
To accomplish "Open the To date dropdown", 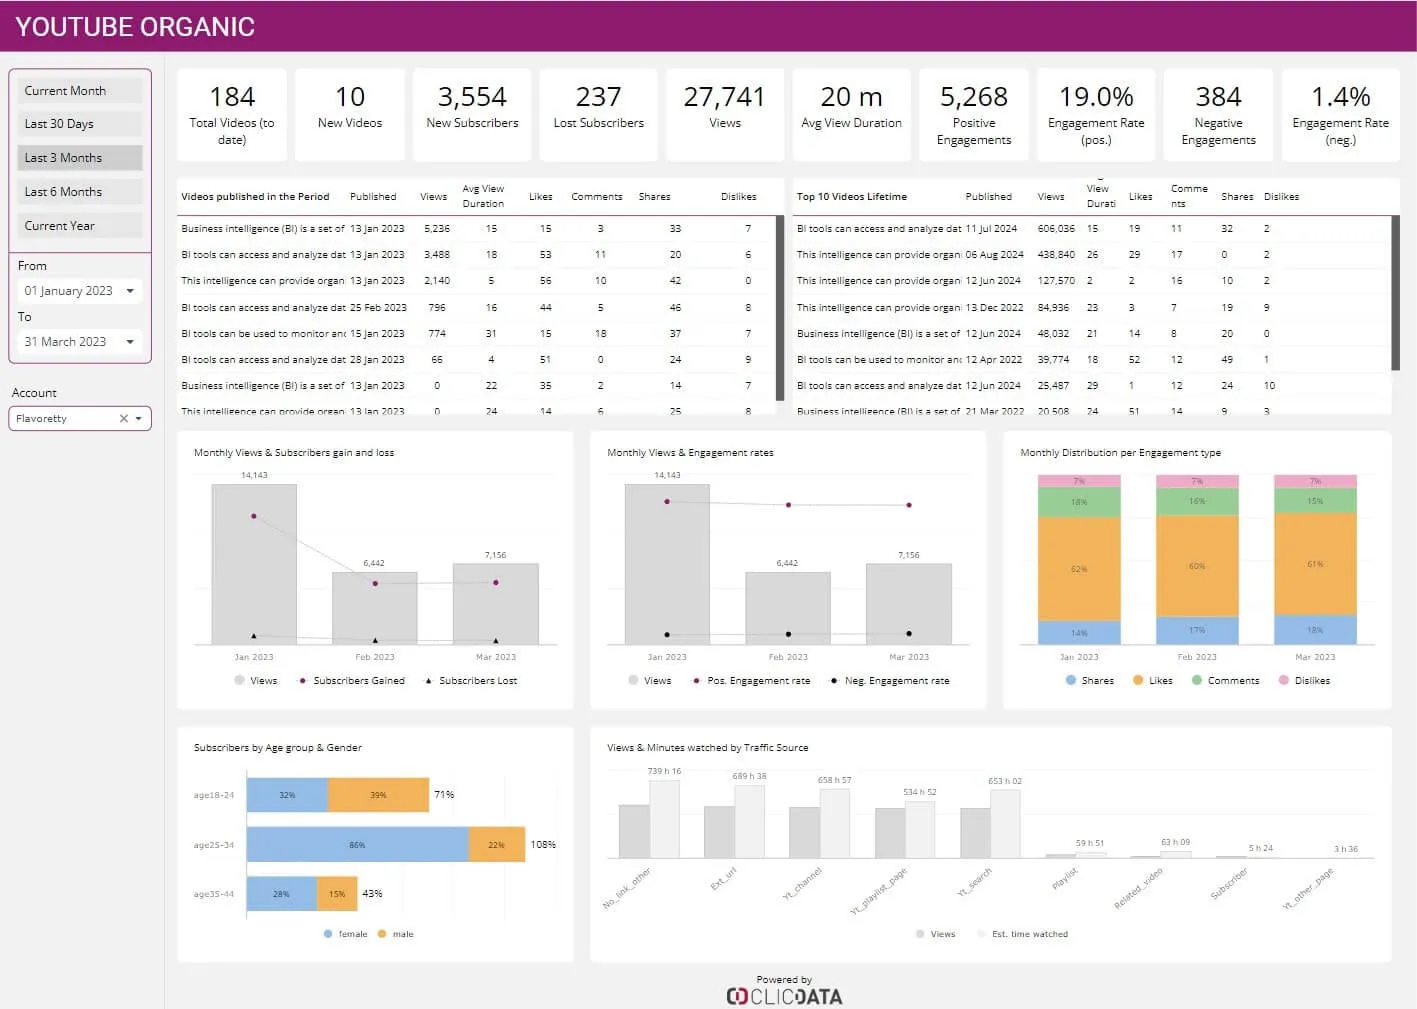I will click(130, 342).
